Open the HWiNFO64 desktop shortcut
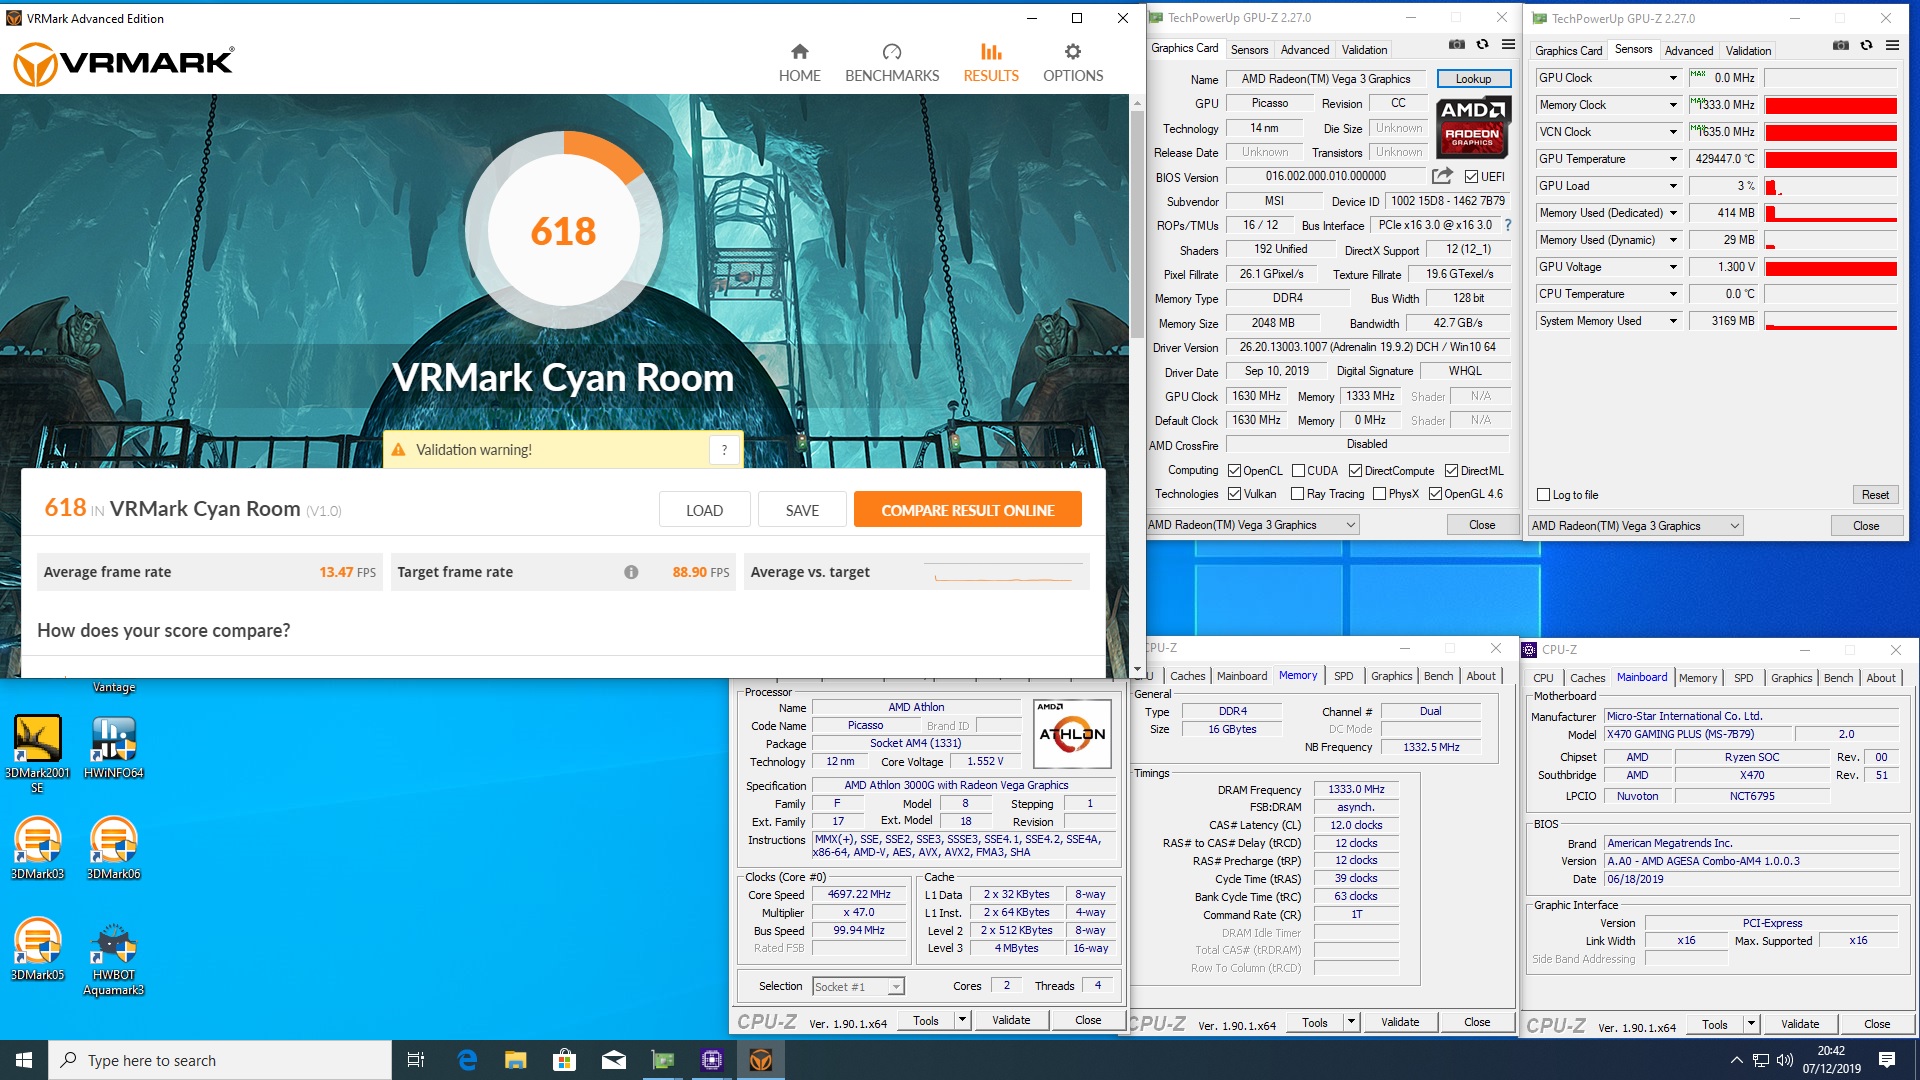This screenshot has height=1080, width=1920. 113,748
